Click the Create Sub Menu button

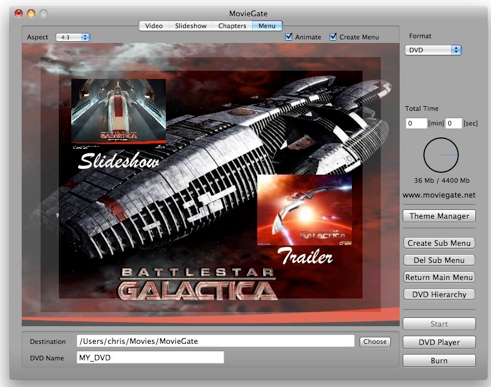439,243
